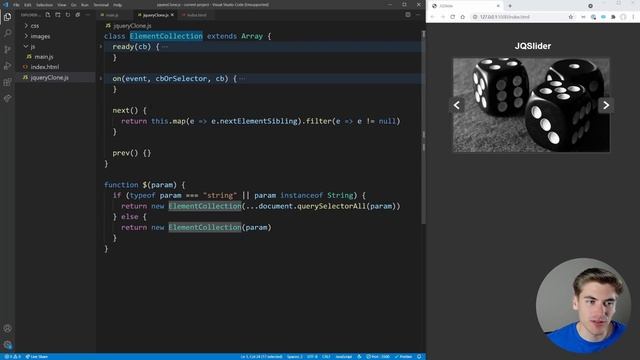Reload the browser page
640x360 pixels.
coord(453,17)
